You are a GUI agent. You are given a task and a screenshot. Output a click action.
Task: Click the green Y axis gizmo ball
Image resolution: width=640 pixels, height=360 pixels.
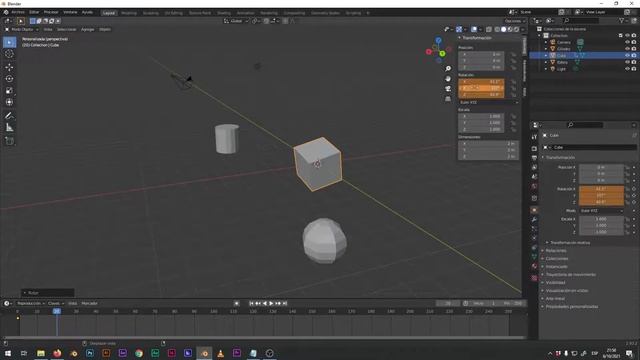click(x=442, y=54)
